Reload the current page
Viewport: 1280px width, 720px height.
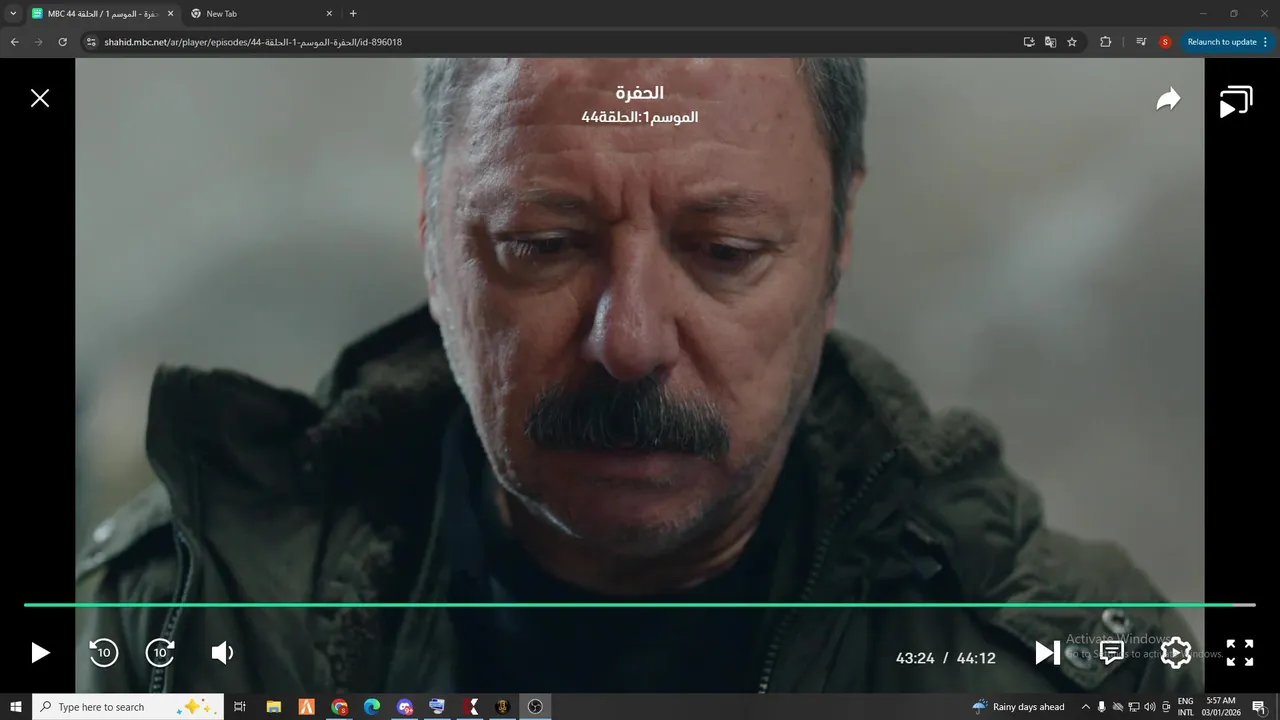(62, 42)
